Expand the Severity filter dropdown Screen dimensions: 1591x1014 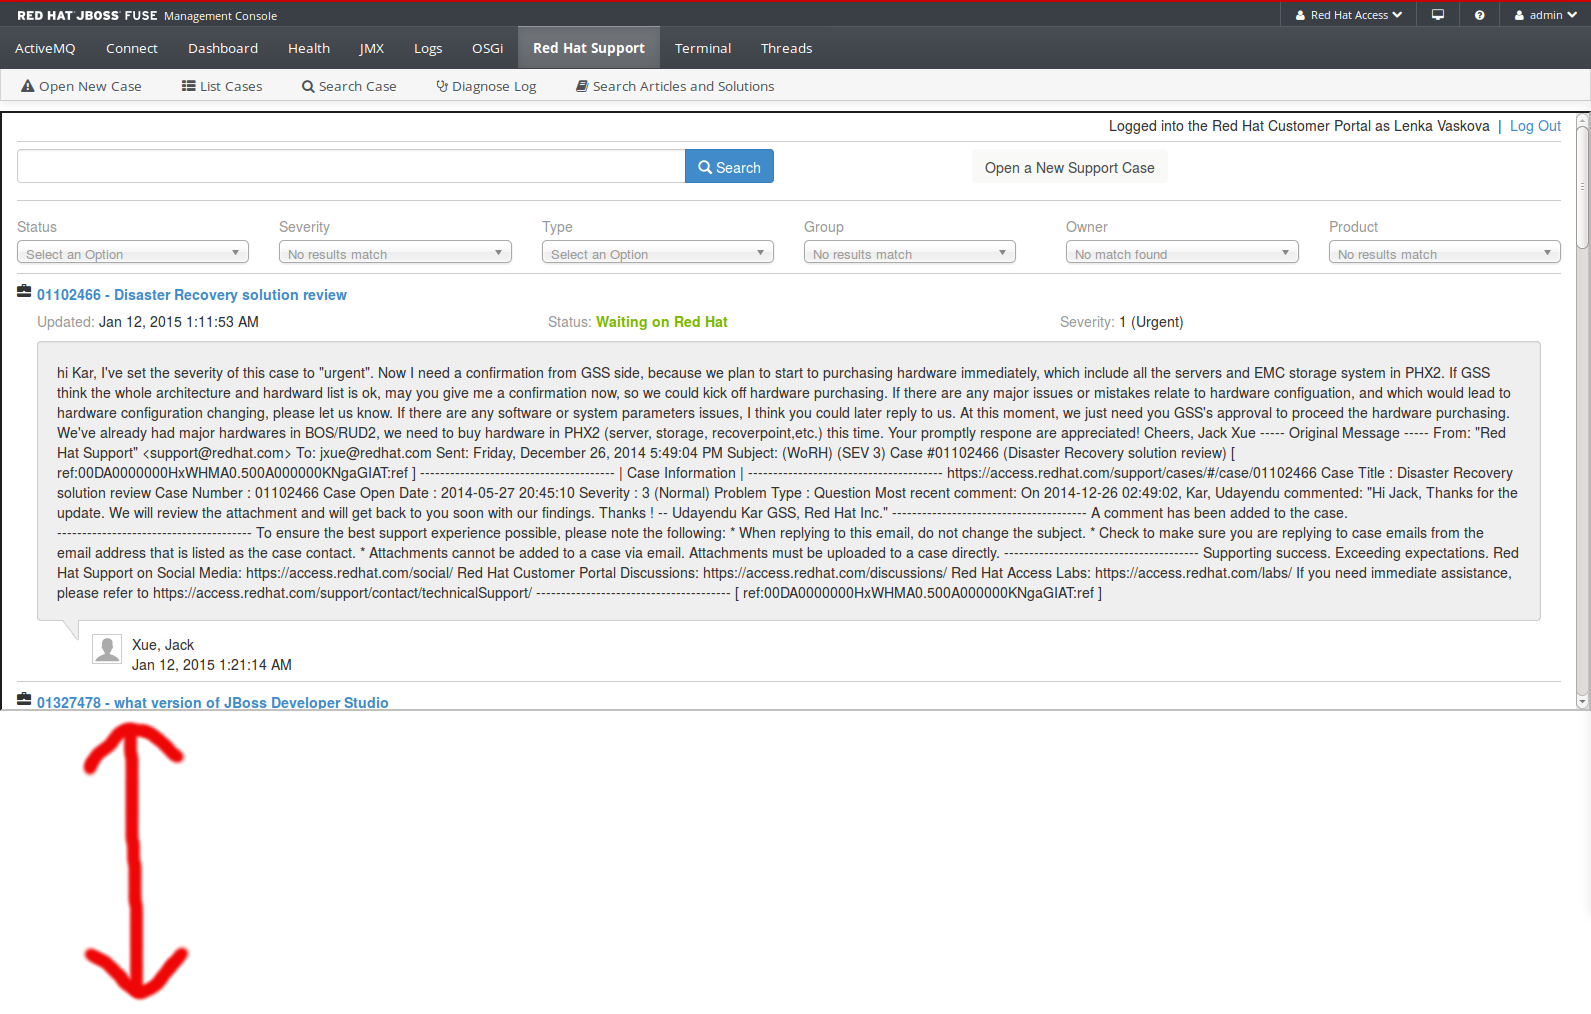(395, 253)
